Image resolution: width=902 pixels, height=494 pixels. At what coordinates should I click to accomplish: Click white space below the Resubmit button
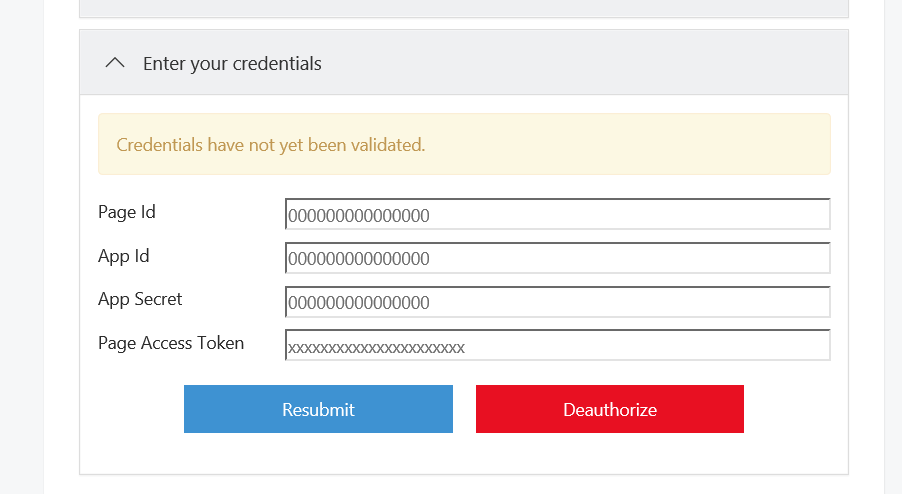318,453
